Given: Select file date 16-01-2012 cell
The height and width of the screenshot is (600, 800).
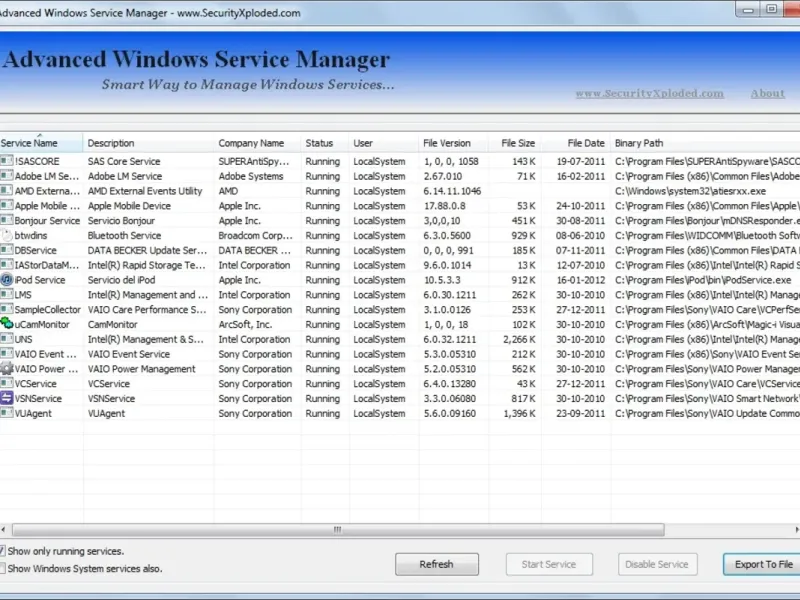Looking at the screenshot, I should click(581, 280).
